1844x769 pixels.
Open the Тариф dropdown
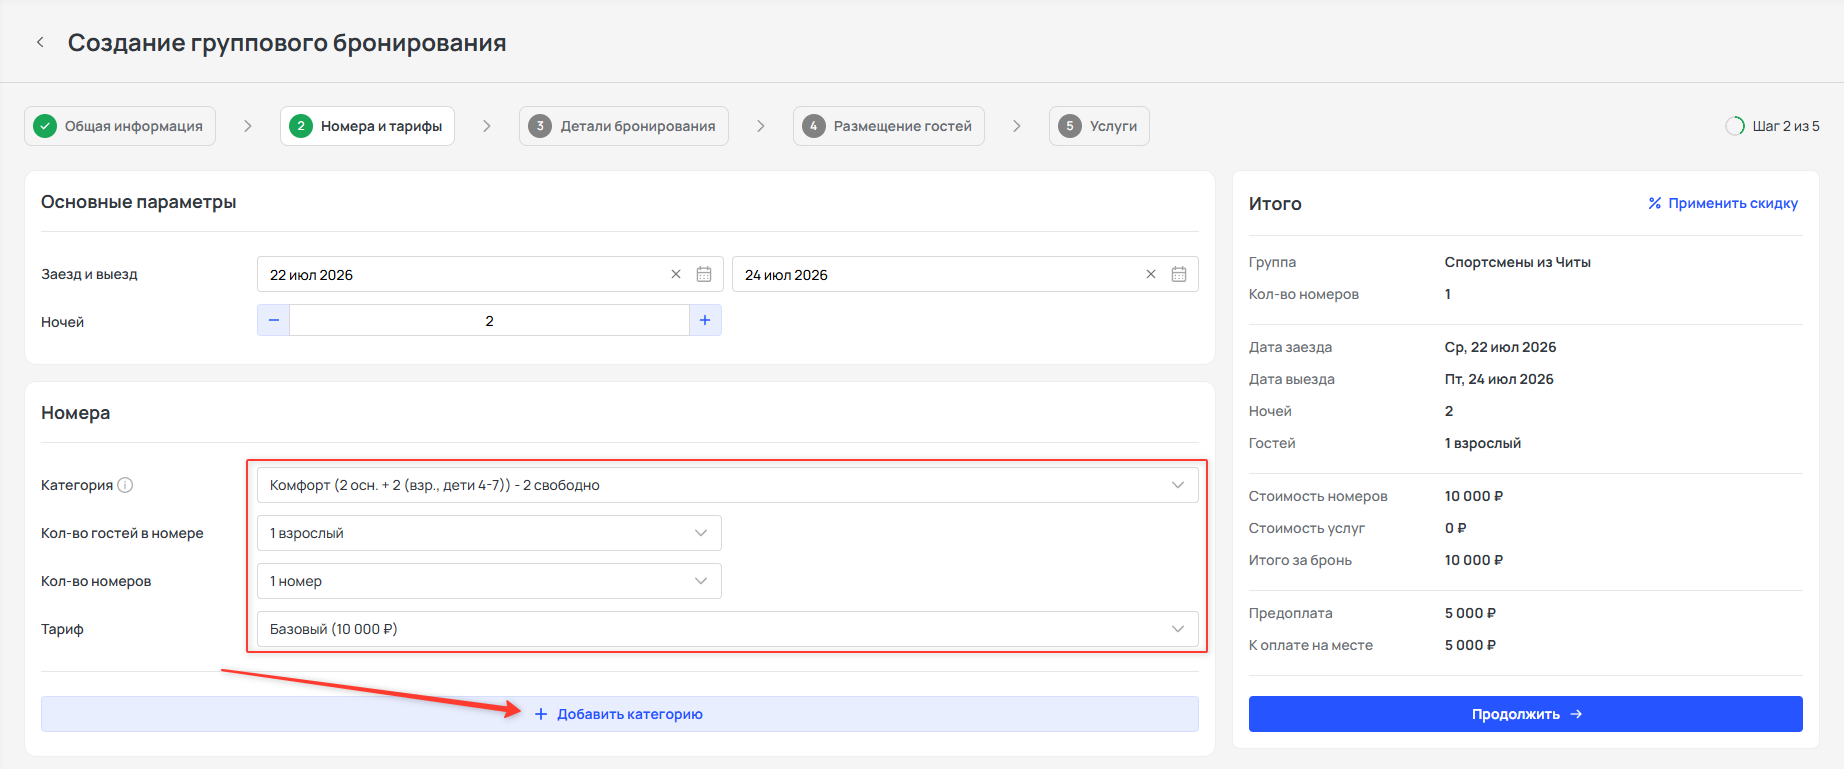(728, 629)
